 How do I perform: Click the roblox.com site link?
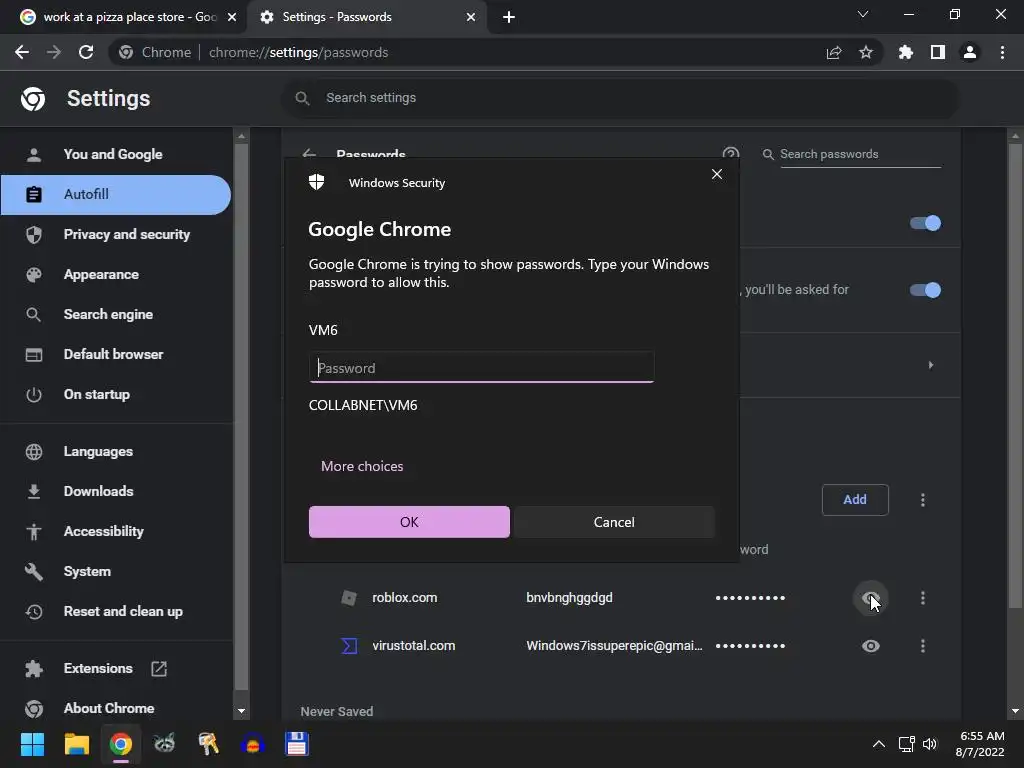pos(404,598)
